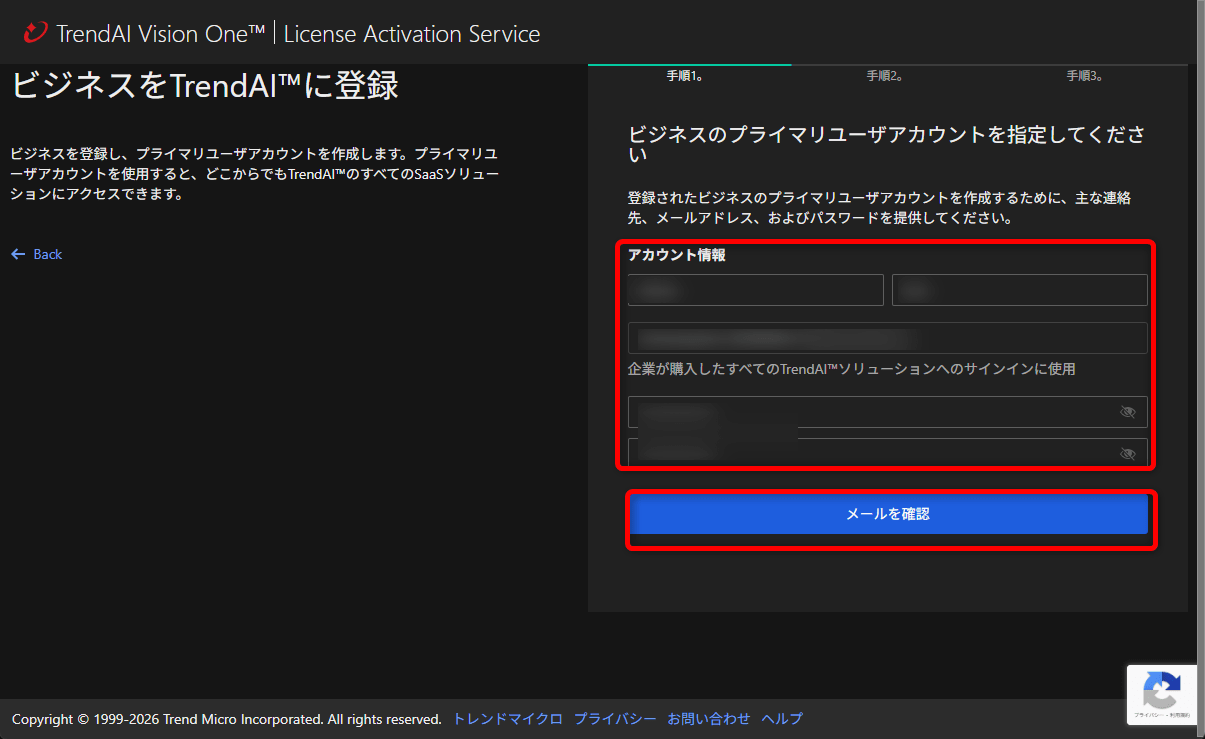Image resolution: width=1205 pixels, height=739 pixels.
Task: Open the トレンドマイクロ footer link
Action: (x=506, y=718)
